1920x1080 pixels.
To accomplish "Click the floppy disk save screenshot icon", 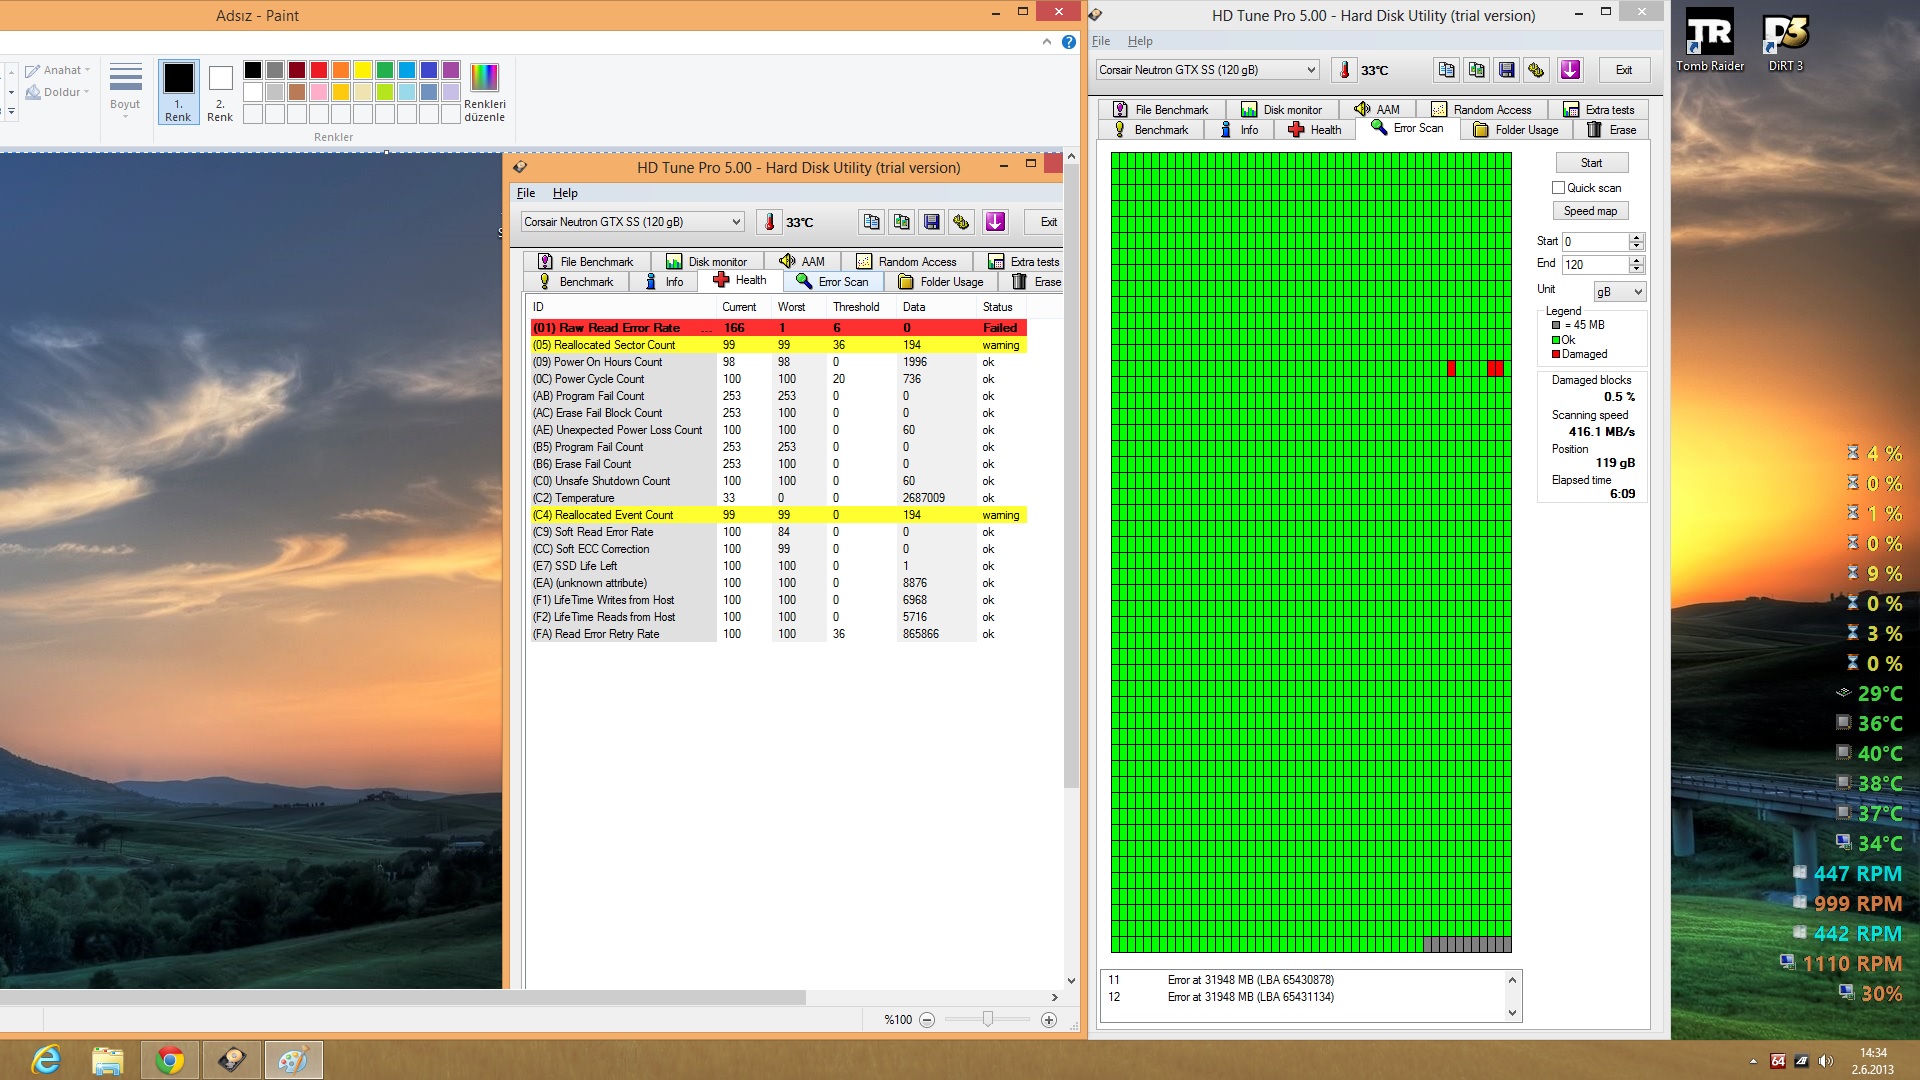I will pos(1506,70).
